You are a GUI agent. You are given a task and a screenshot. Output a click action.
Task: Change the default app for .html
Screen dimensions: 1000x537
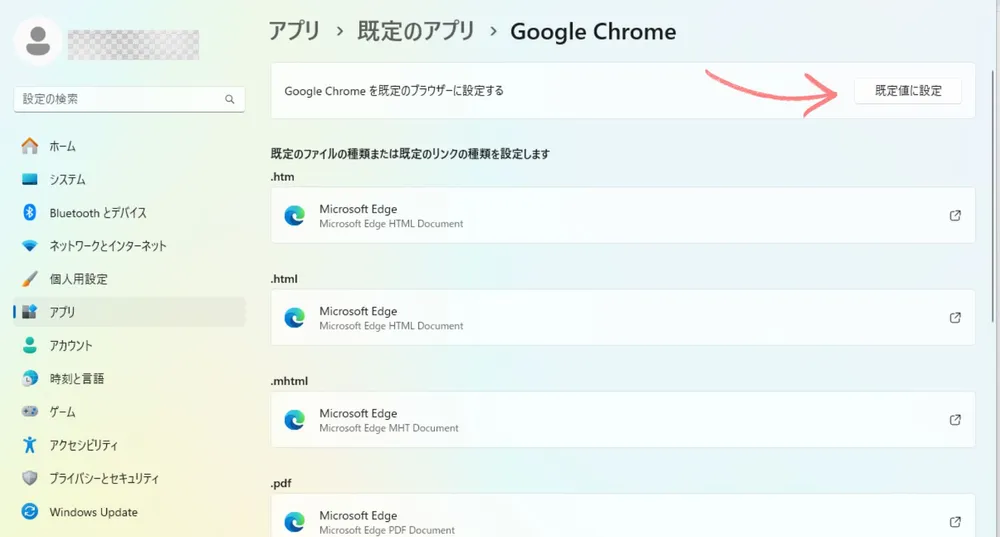tap(622, 318)
